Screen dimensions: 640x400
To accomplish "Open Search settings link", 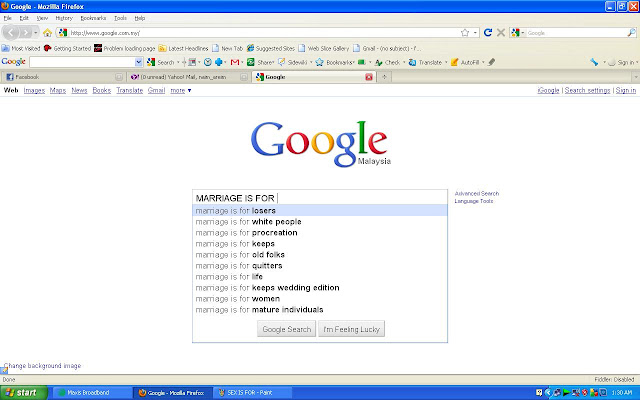I will (x=587, y=90).
